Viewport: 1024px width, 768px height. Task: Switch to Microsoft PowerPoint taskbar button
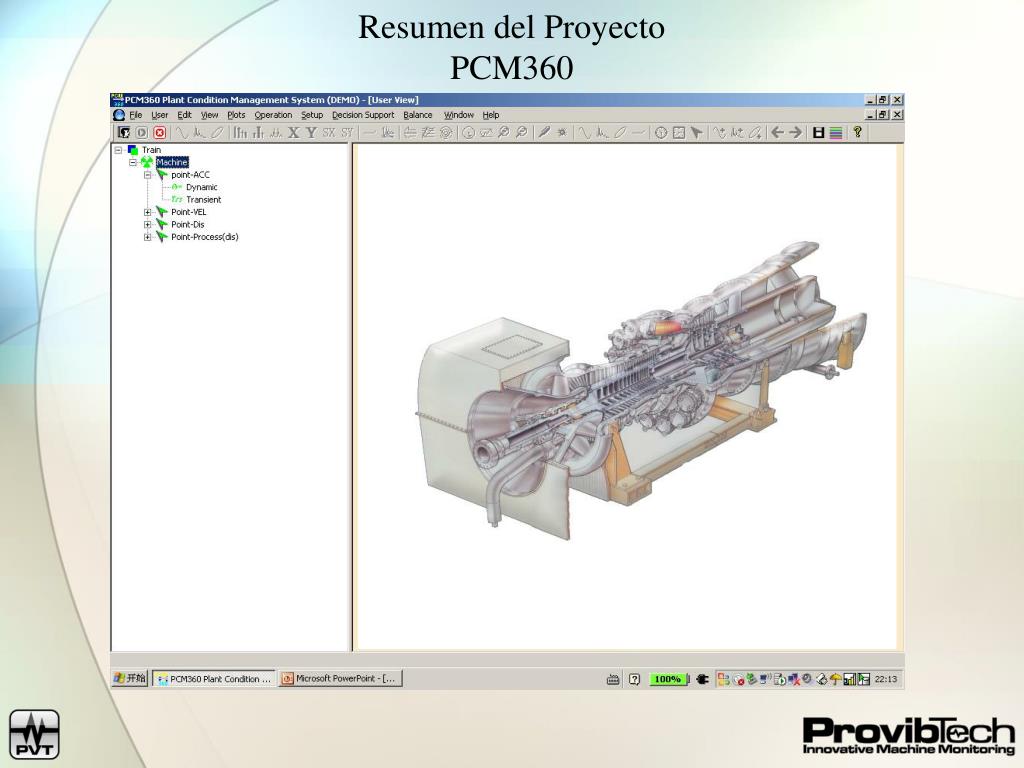[340, 679]
